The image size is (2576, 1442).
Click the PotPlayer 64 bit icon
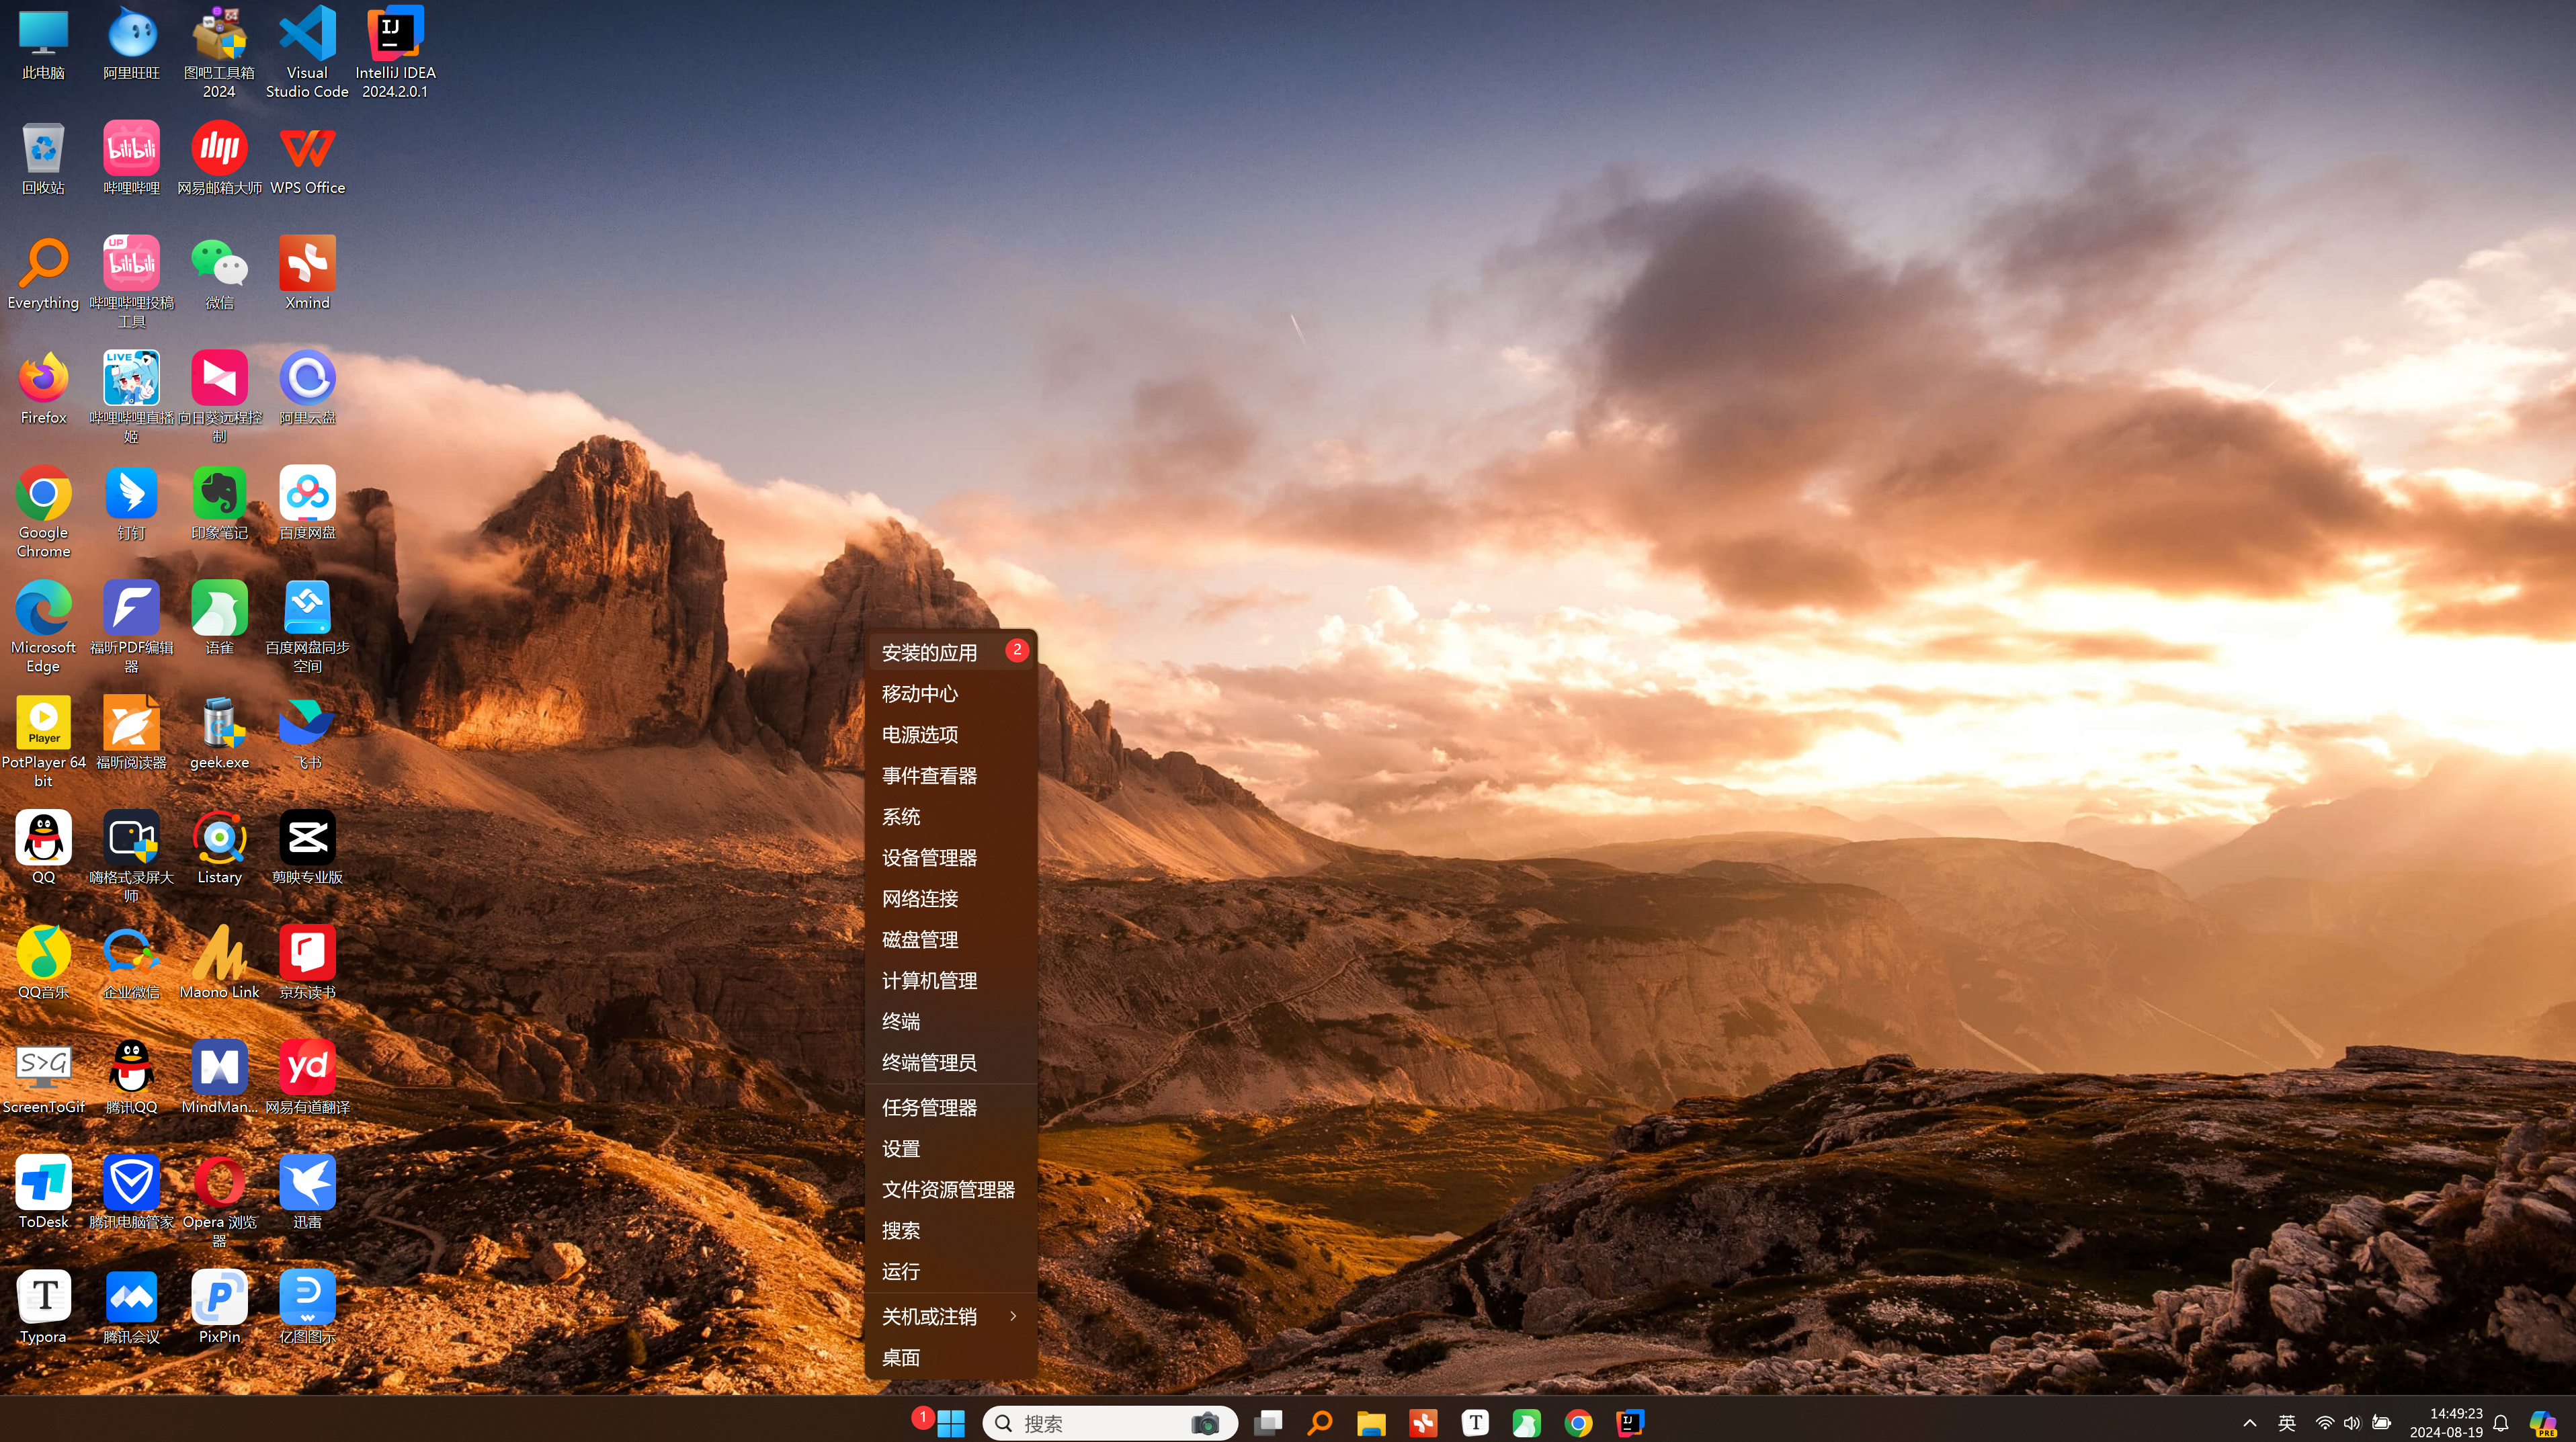click(43, 723)
